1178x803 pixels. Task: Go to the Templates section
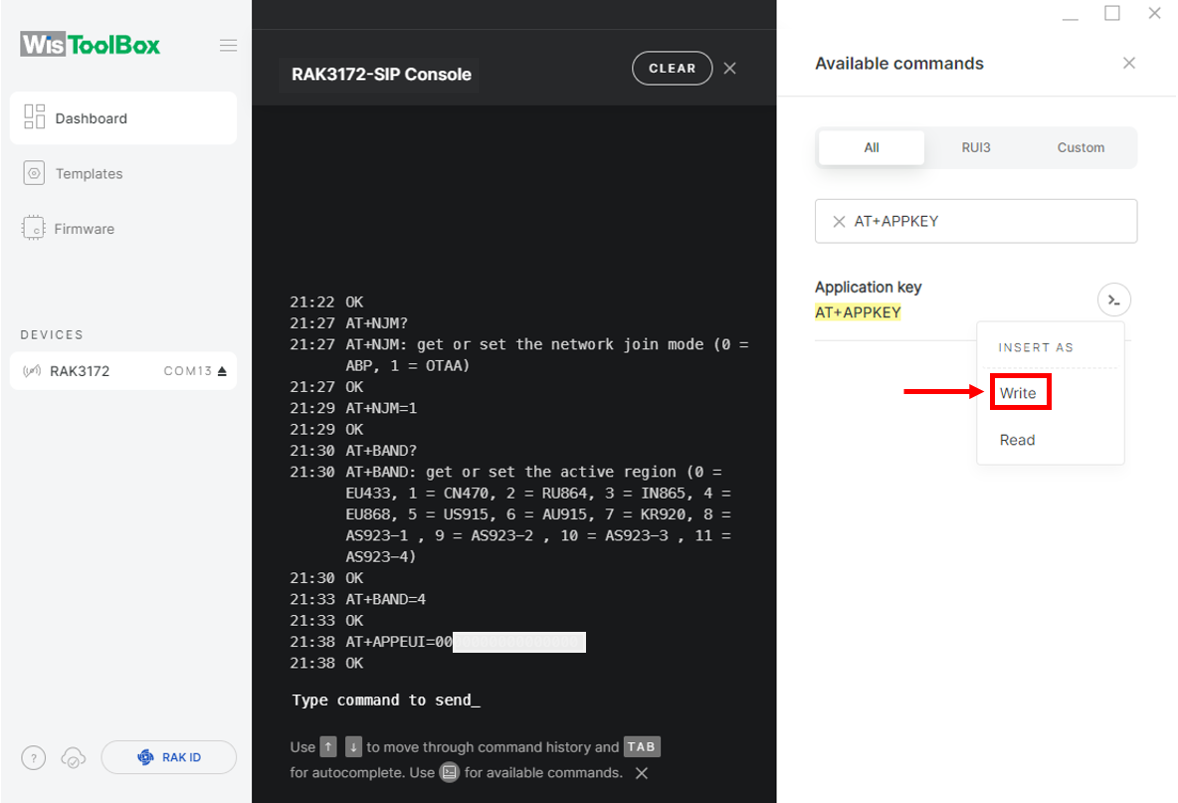[89, 174]
